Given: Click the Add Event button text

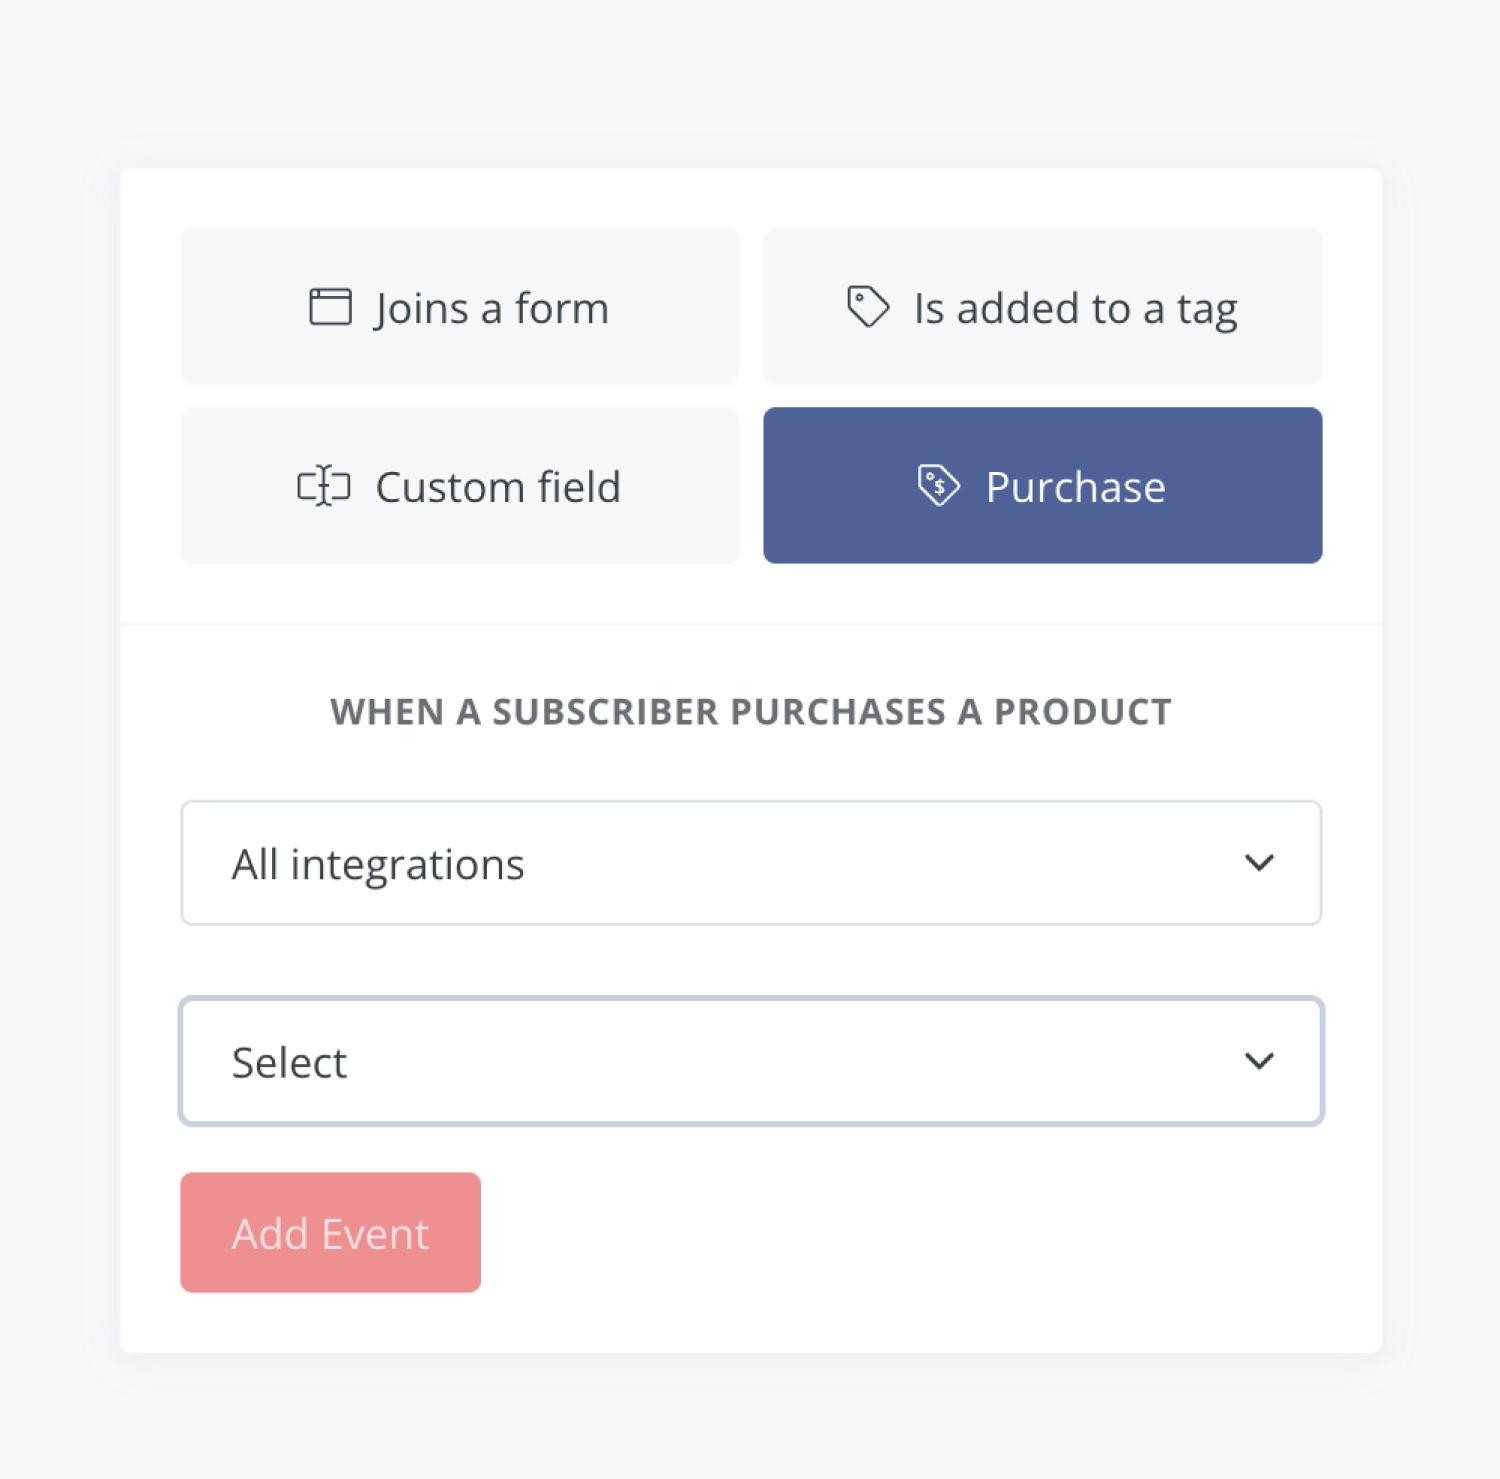Looking at the screenshot, I should 330,1233.
